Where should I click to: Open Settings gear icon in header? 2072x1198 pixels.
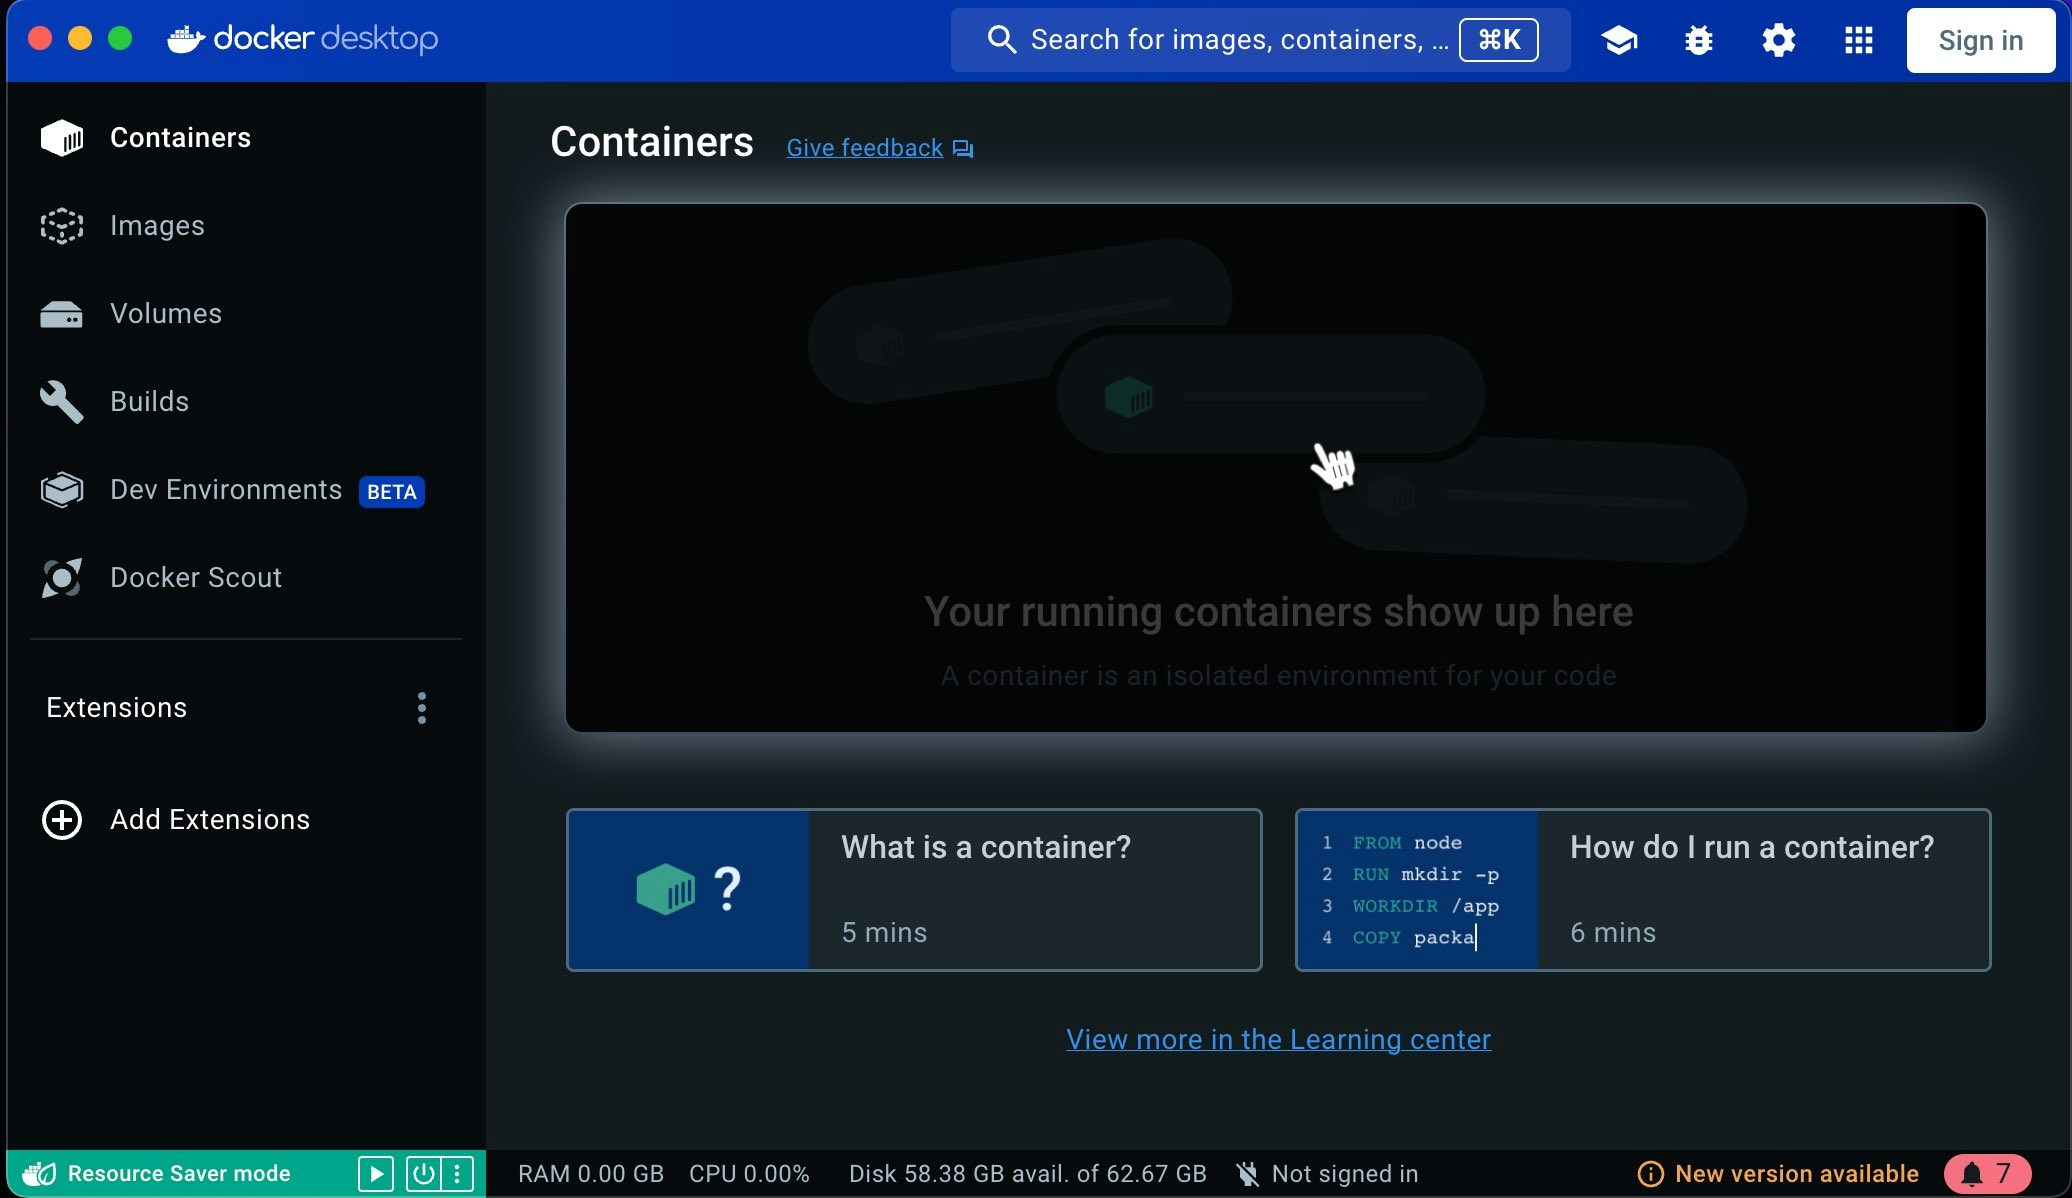(x=1778, y=40)
